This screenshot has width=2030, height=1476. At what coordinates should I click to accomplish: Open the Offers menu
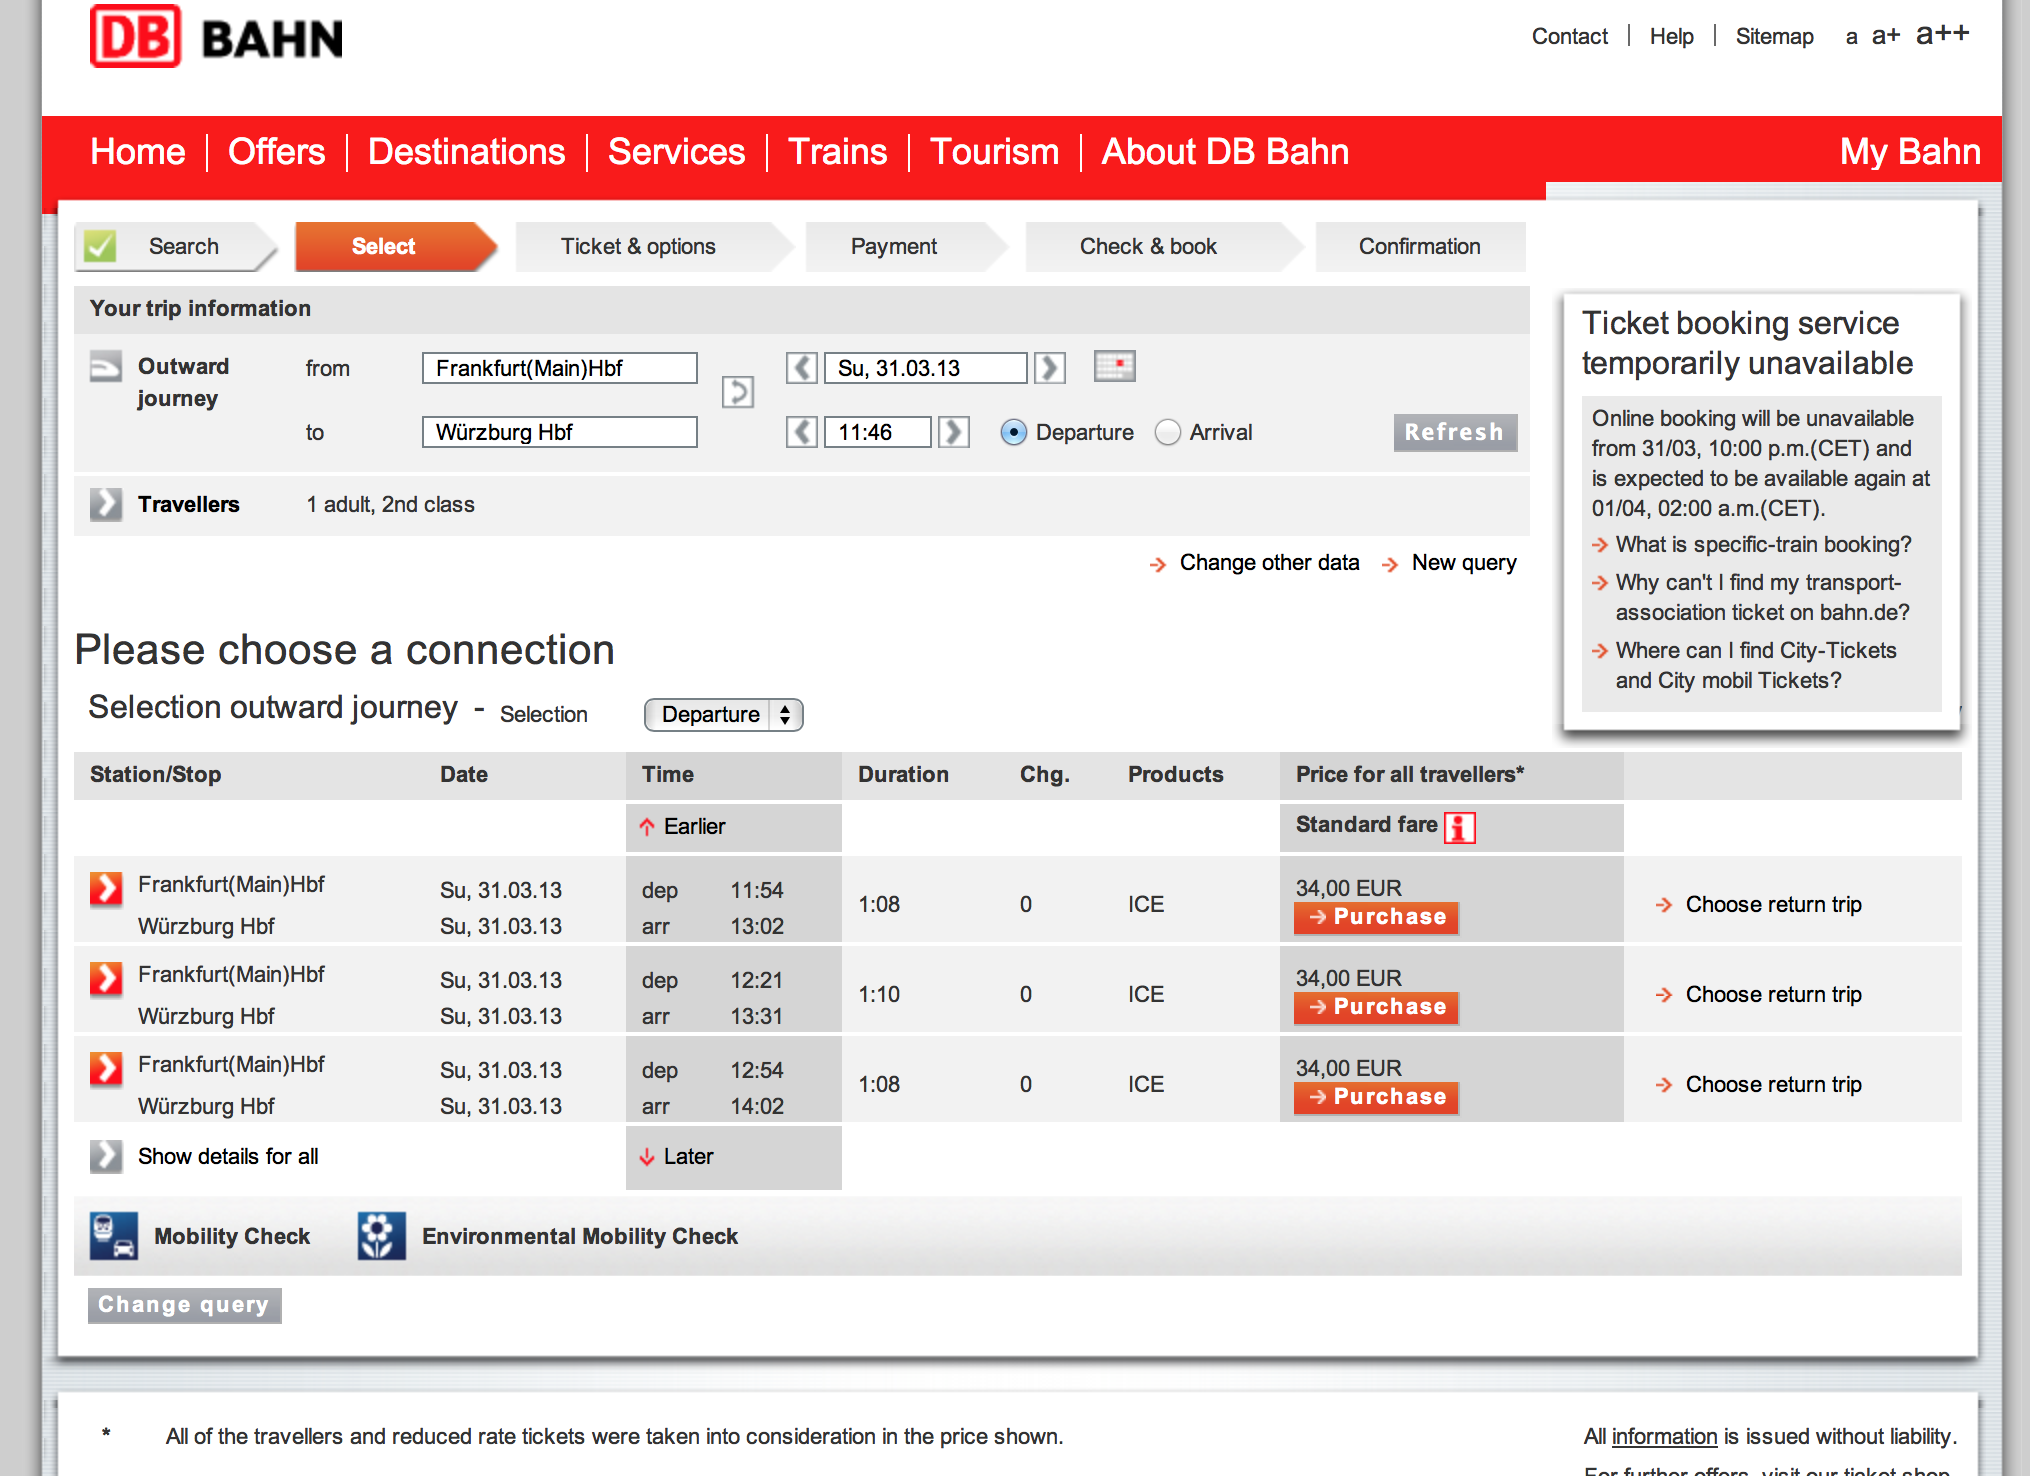(276, 152)
